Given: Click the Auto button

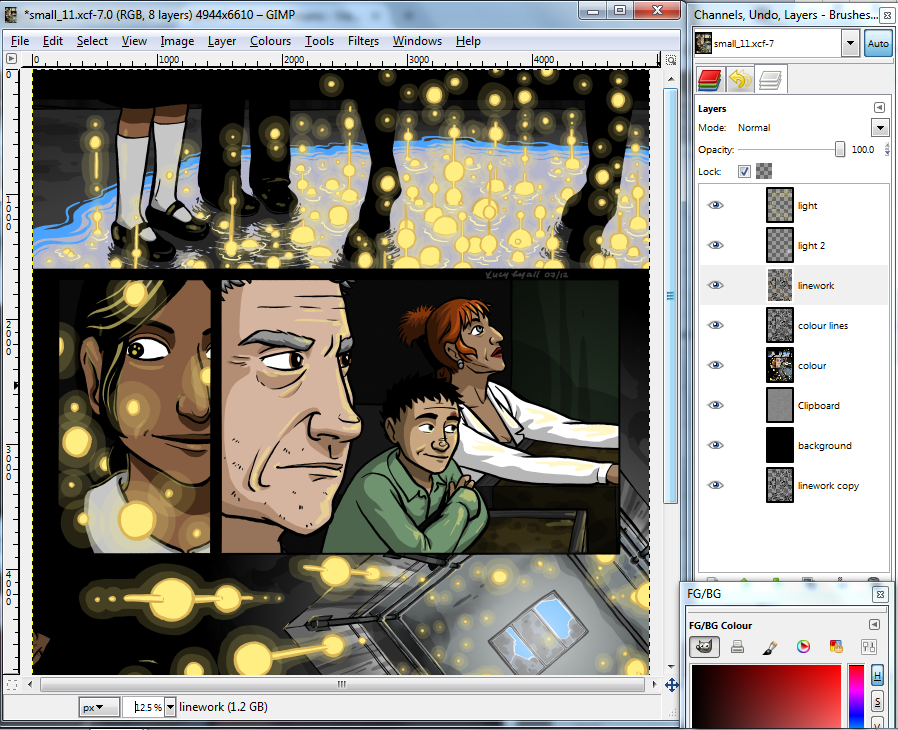Looking at the screenshot, I should click(878, 44).
